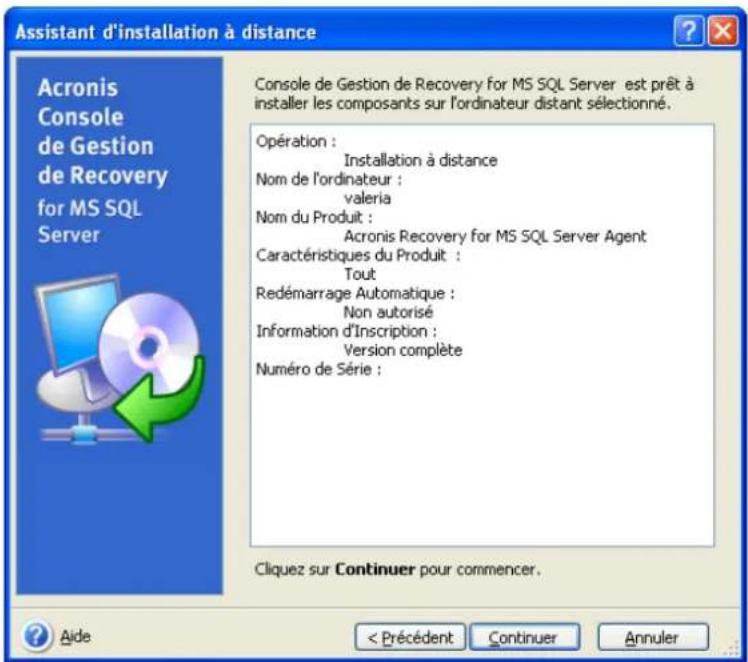Select 'Acronis Recovery for MS SQL Server Agent'

pyautogui.click(x=495, y=237)
